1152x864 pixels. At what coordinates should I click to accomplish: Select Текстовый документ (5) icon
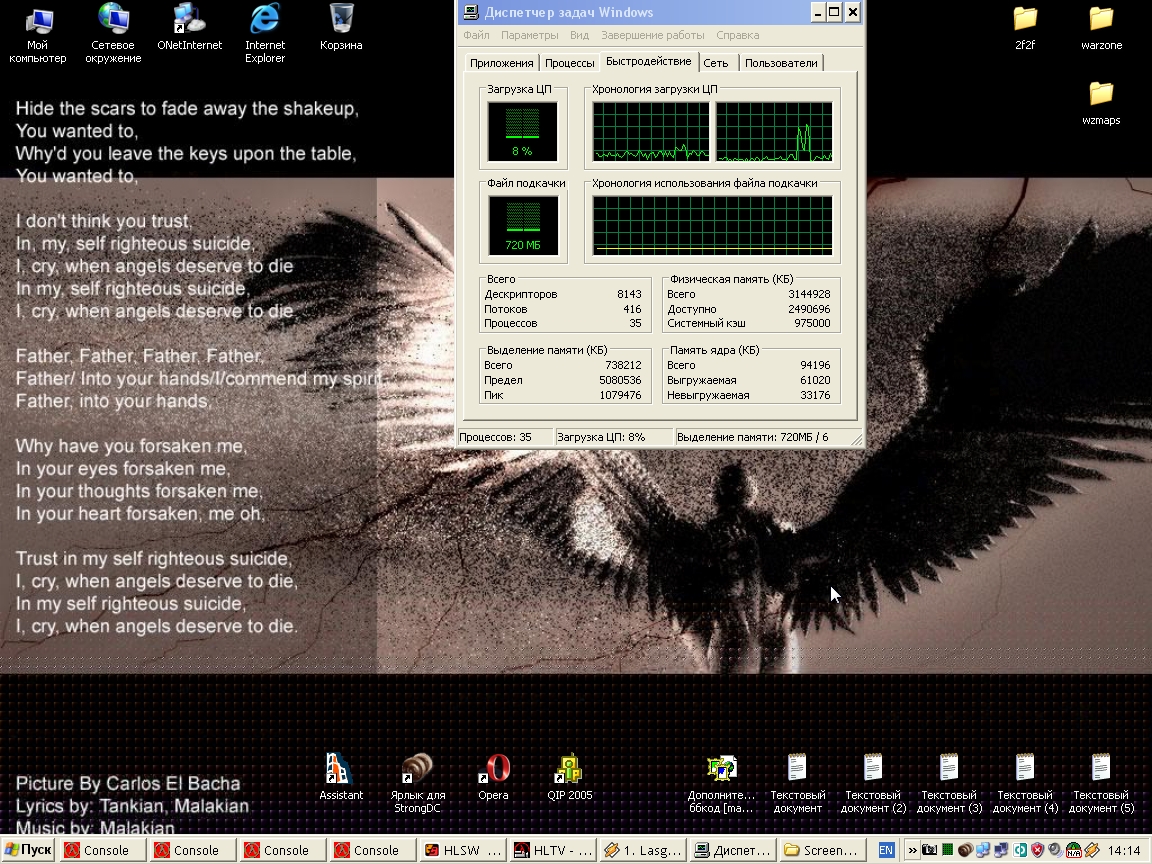click(1101, 783)
